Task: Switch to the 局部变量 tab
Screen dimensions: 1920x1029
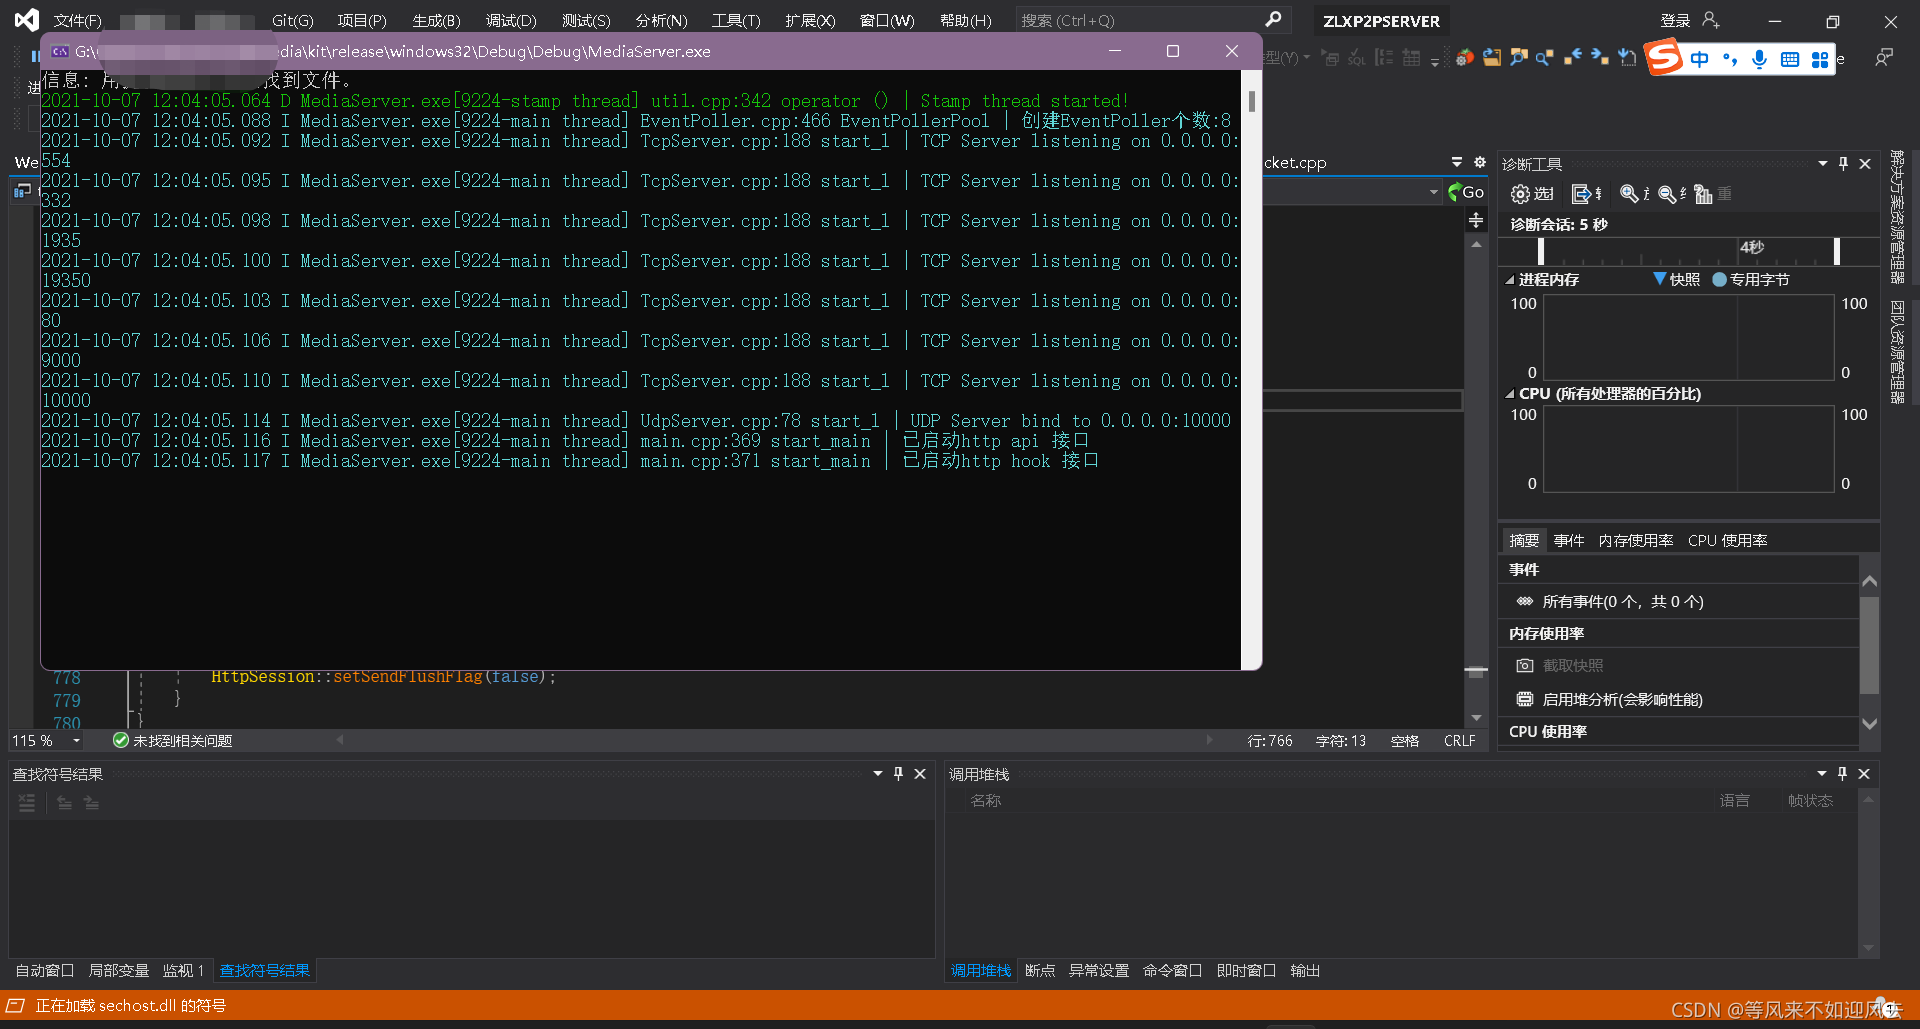Action: point(119,970)
